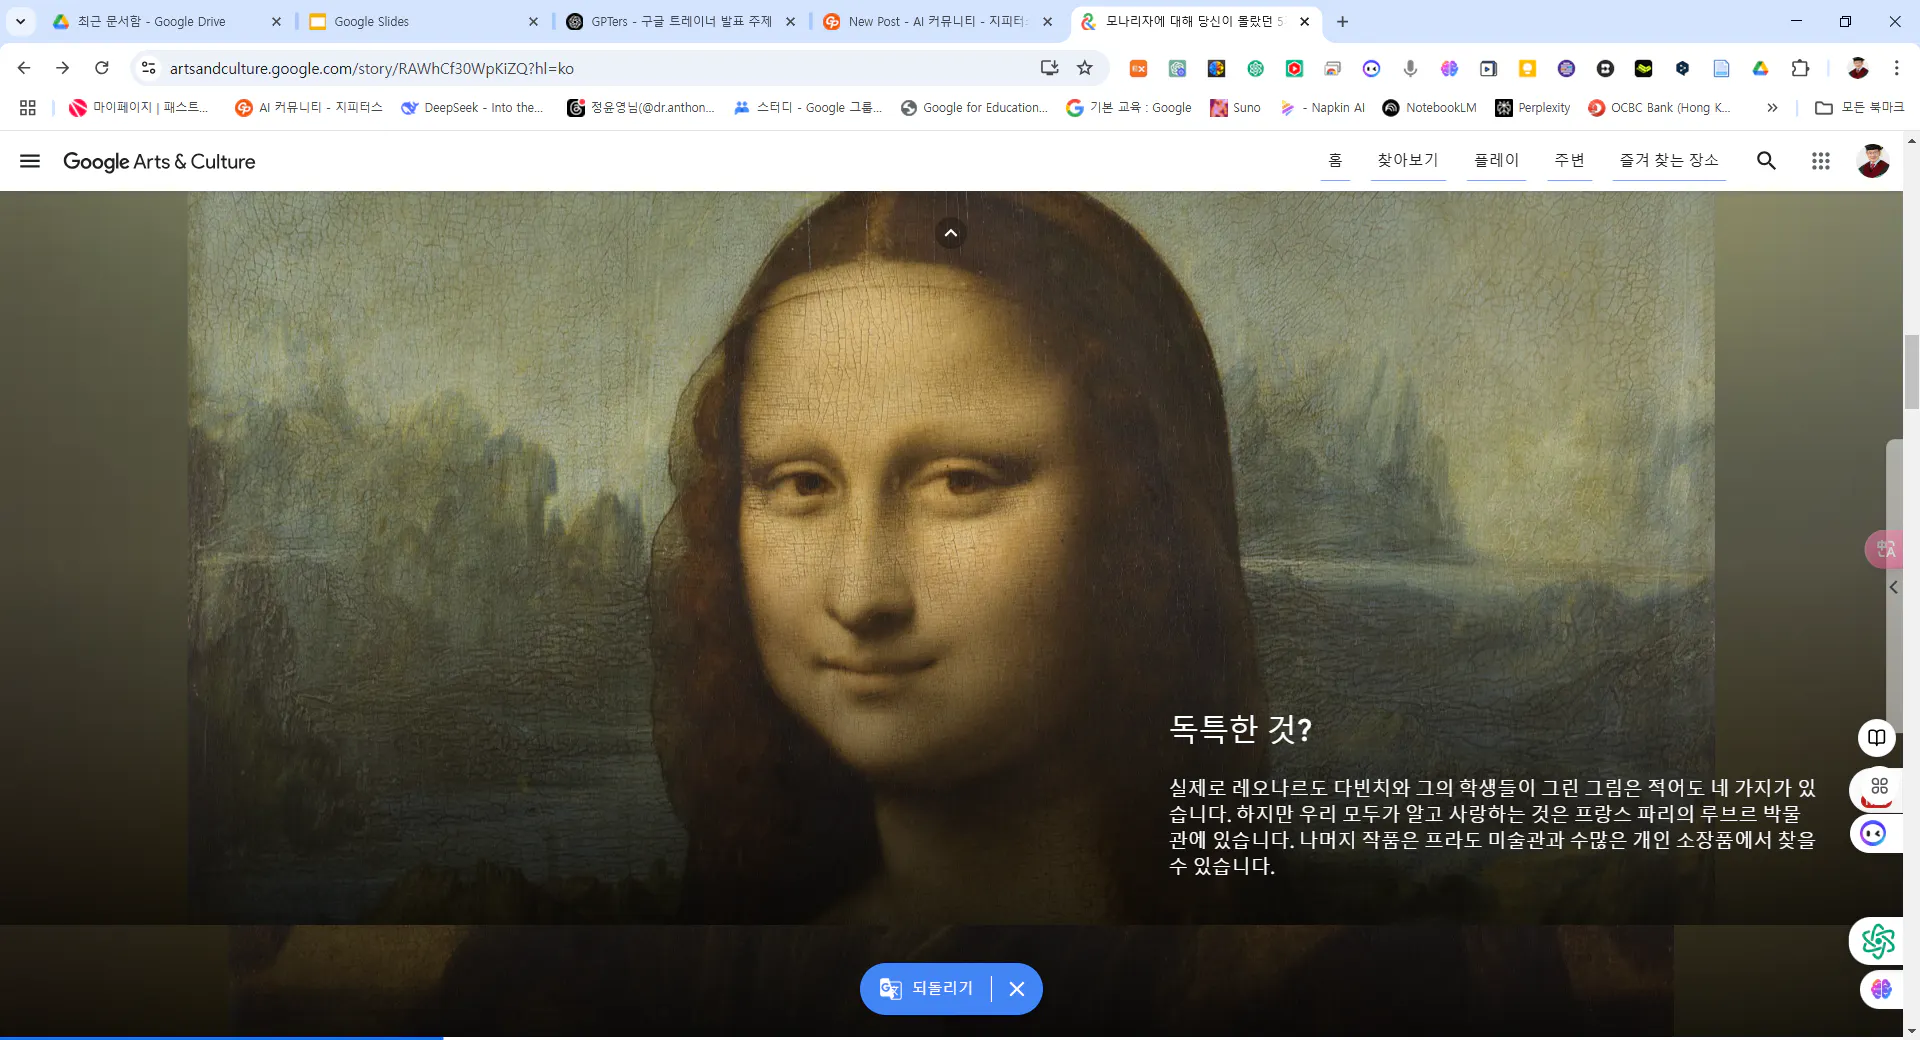The image size is (1920, 1040).
Task: Click the orange EX extension icon
Action: (1138, 68)
